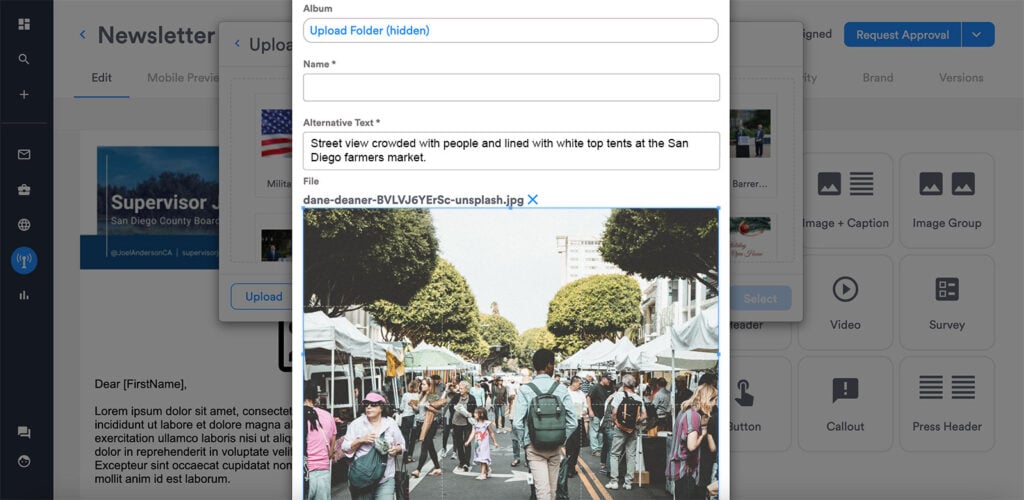Switch to the Versions tab

[x=961, y=78]
